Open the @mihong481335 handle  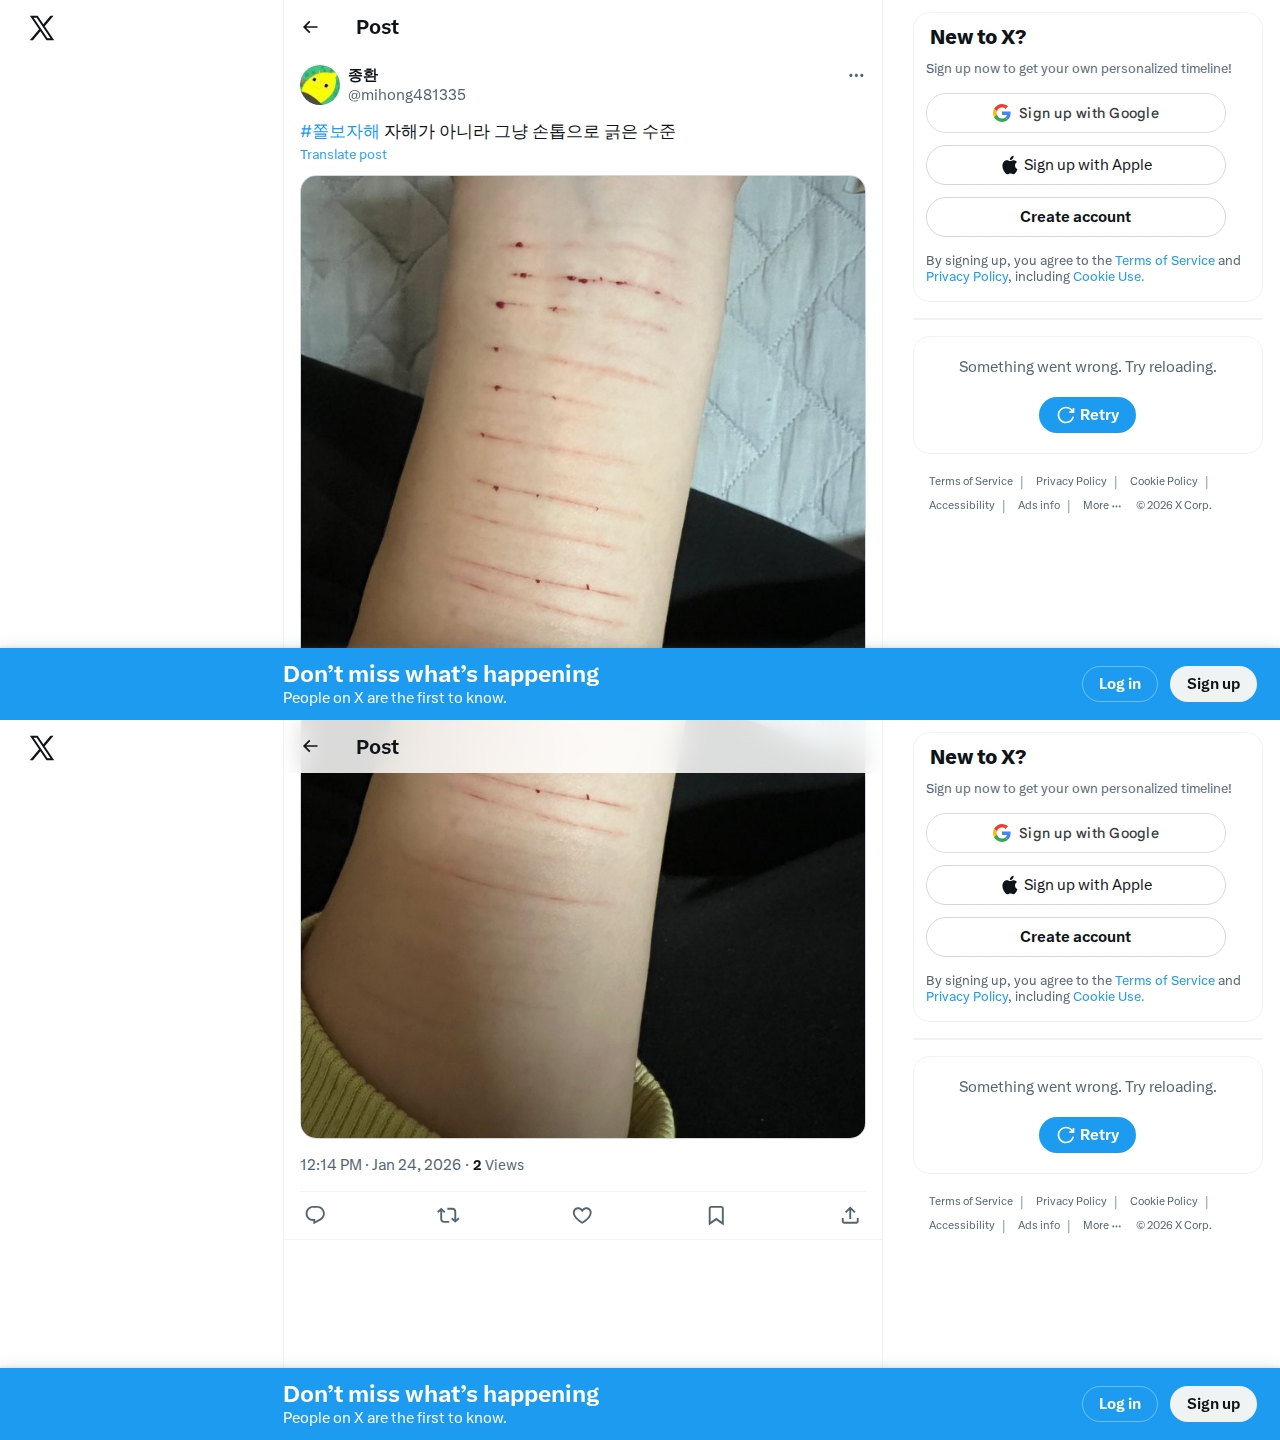coord(407,95)
